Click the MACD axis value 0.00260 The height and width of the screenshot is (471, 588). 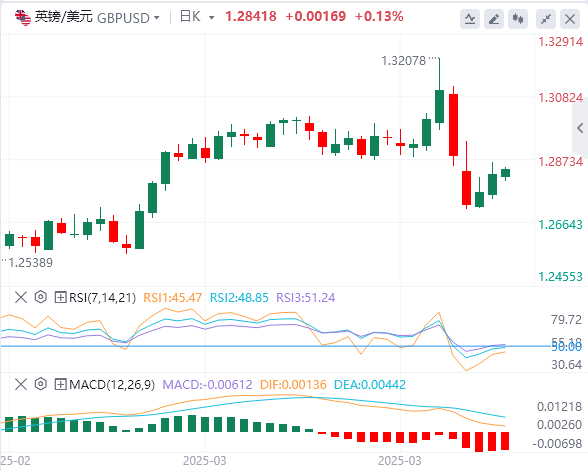(560, 425)
